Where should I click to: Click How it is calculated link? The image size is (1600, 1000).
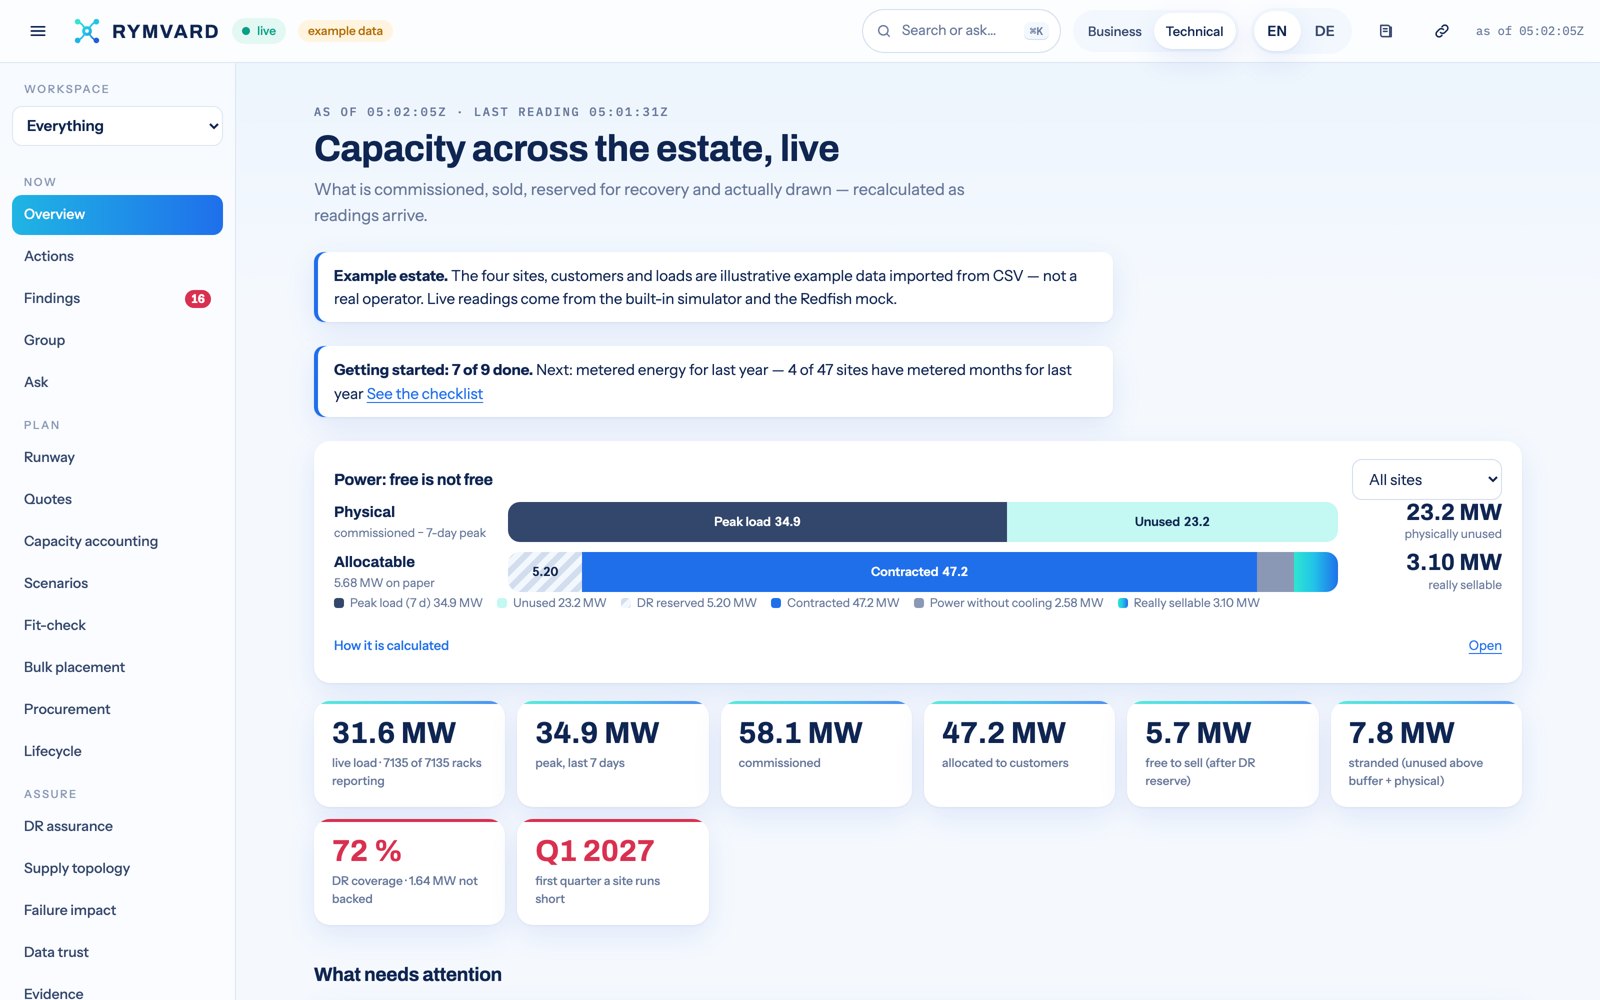point(391,646)
